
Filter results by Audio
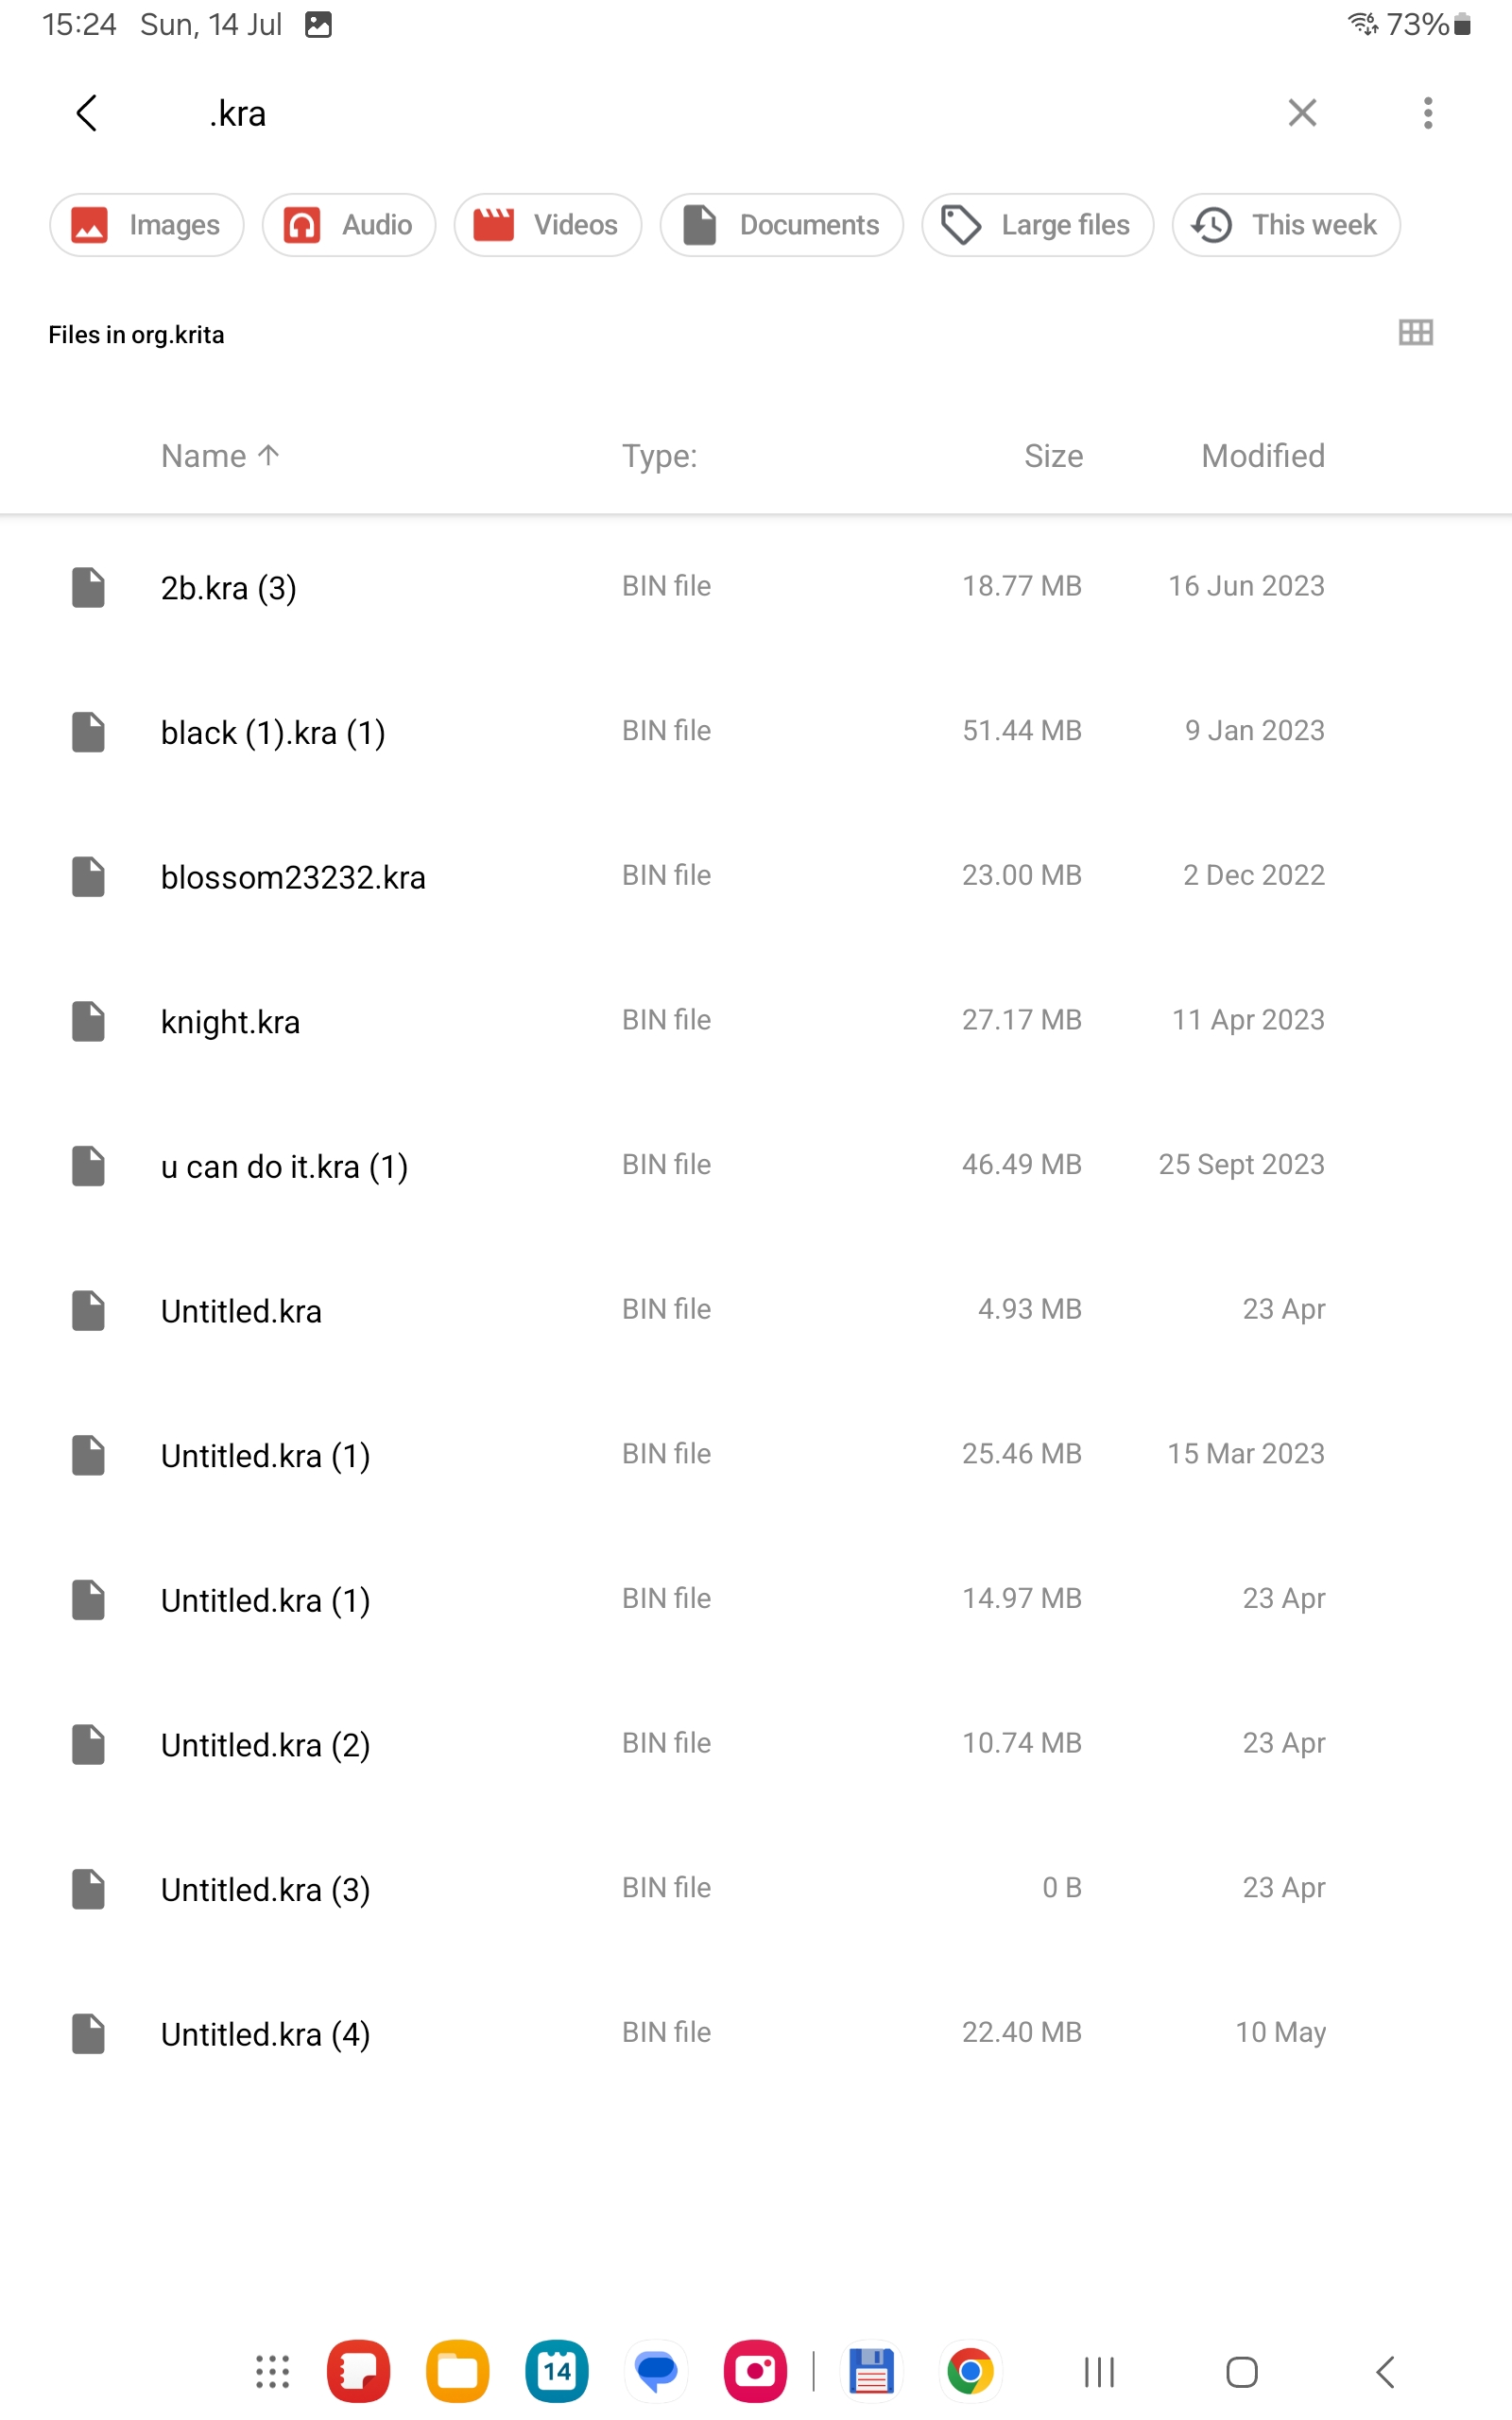tap(348, 225)
